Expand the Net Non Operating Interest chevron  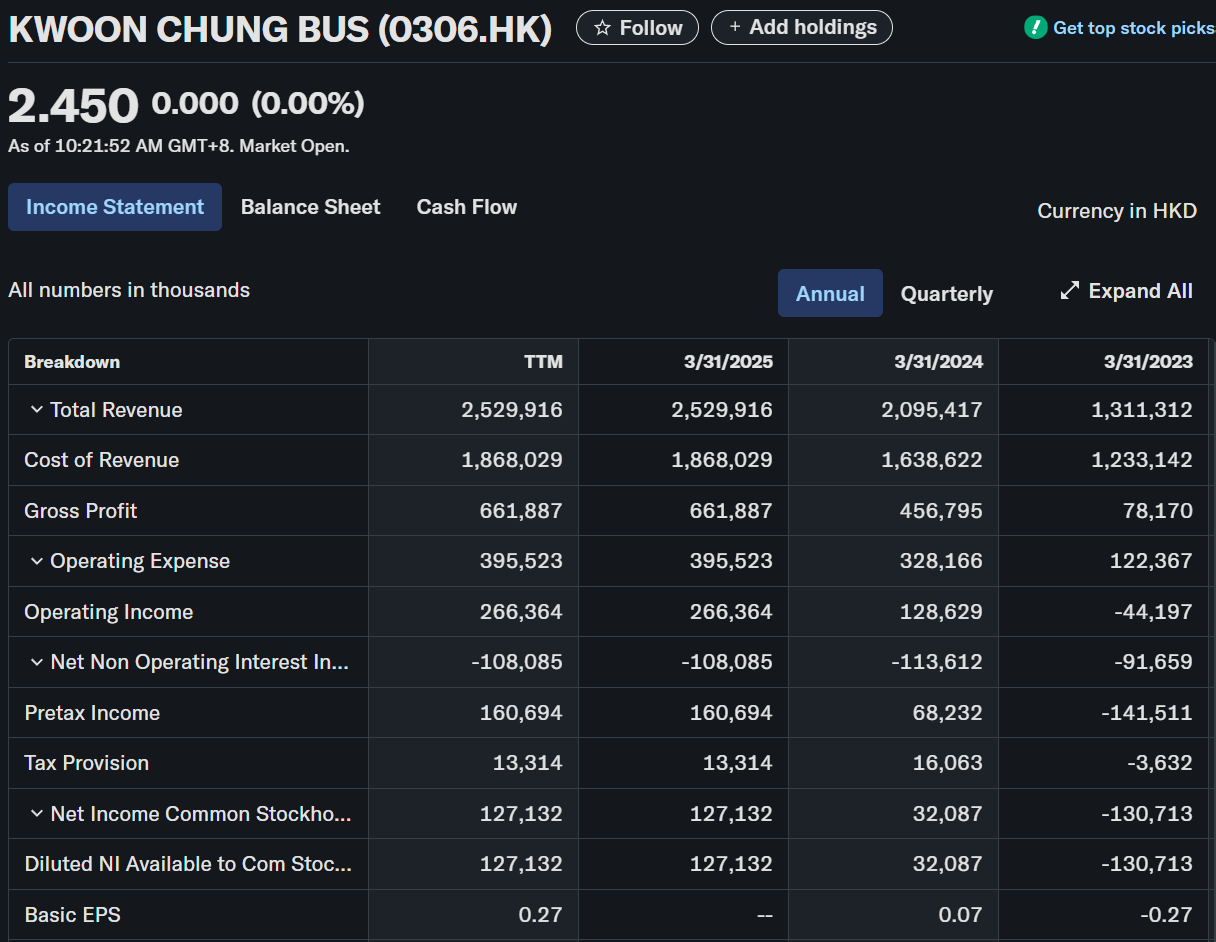point(37,662)
